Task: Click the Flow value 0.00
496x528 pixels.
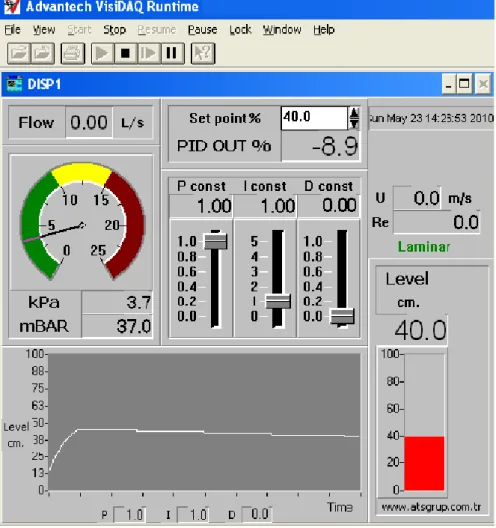Action: 89,122
